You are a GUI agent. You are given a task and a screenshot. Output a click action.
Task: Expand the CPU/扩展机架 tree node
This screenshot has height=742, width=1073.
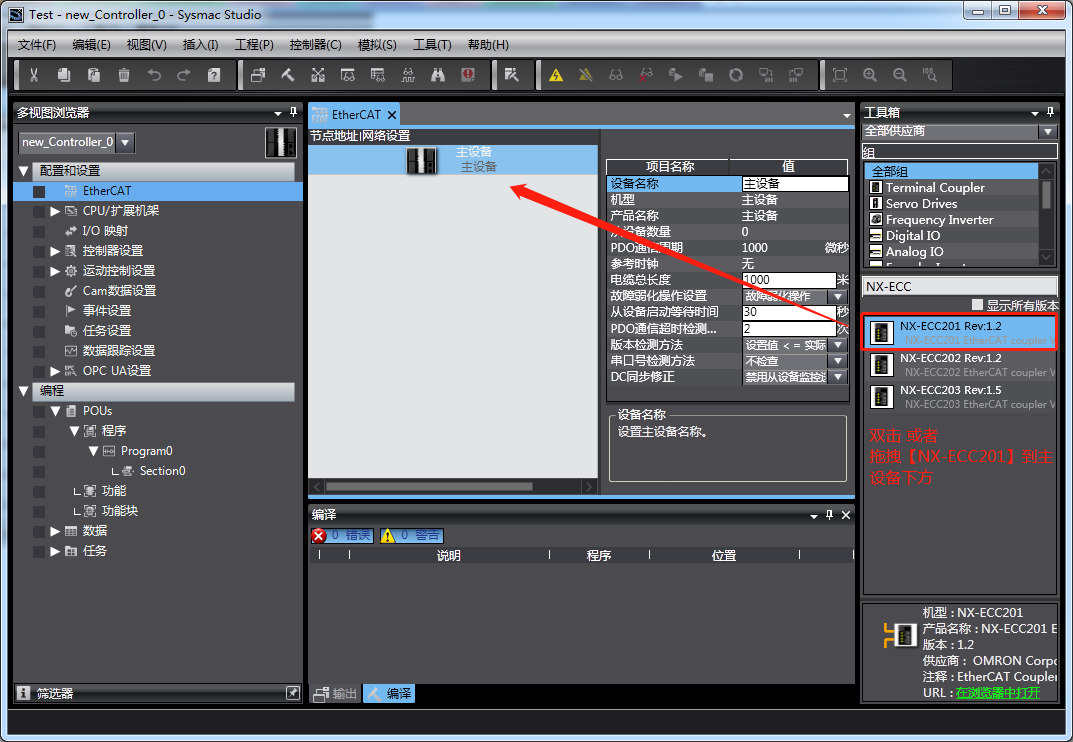point(55,211)
